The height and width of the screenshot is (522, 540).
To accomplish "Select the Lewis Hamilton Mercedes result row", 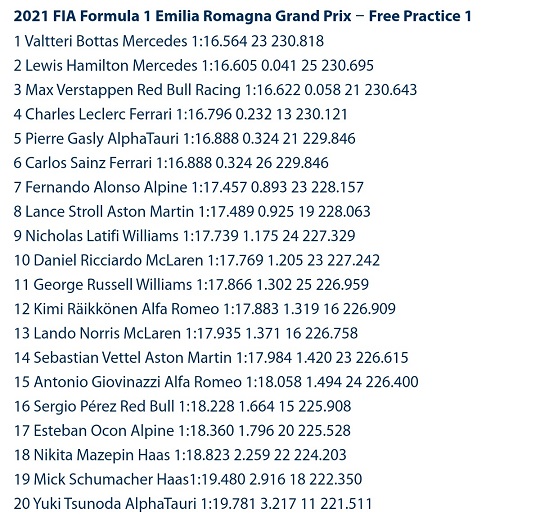I will point(194,65).
